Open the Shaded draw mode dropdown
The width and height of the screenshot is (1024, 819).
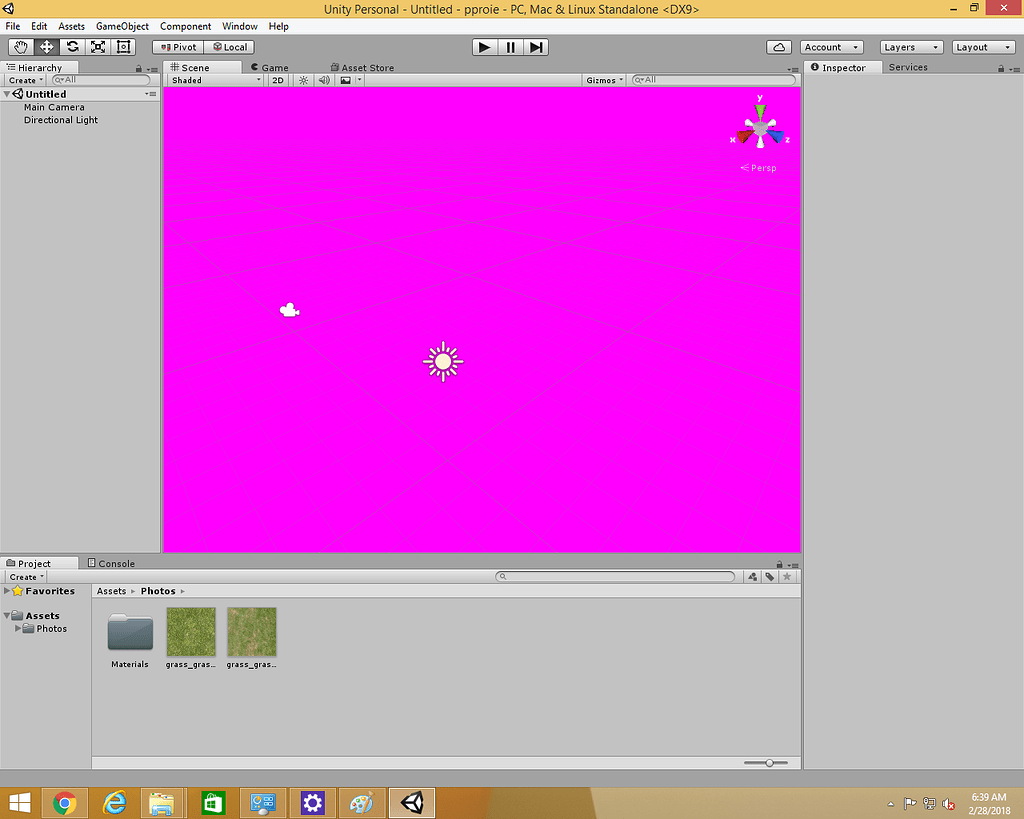(213, 80)
